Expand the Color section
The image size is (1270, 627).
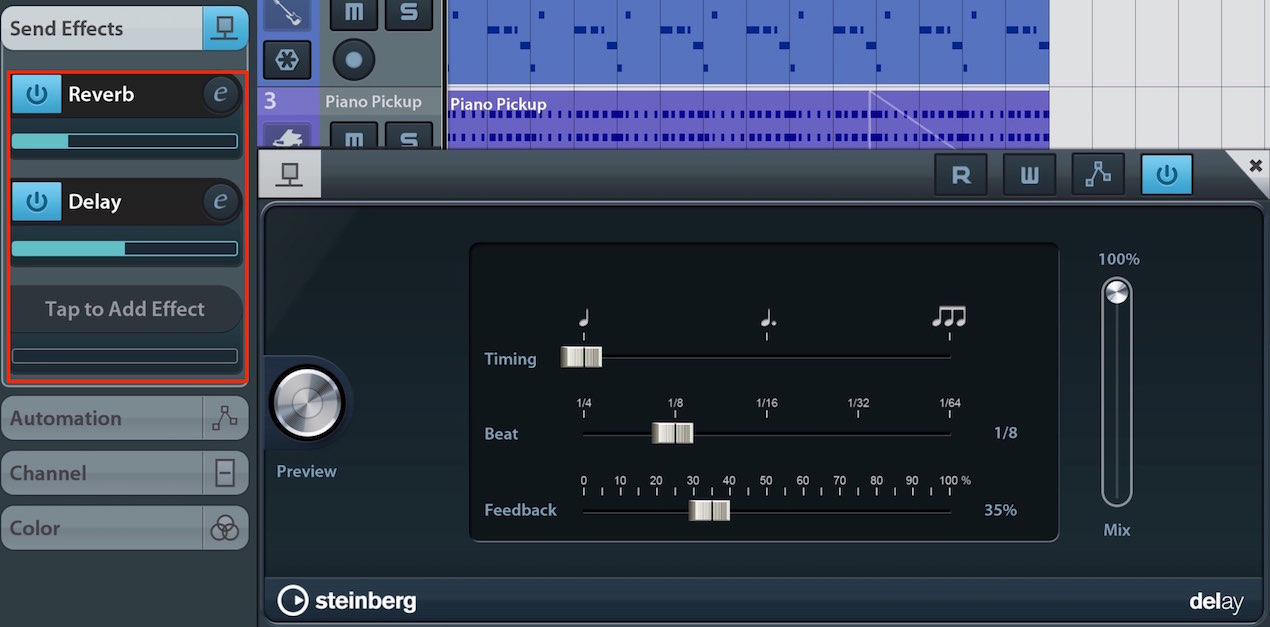coord(125,529)
